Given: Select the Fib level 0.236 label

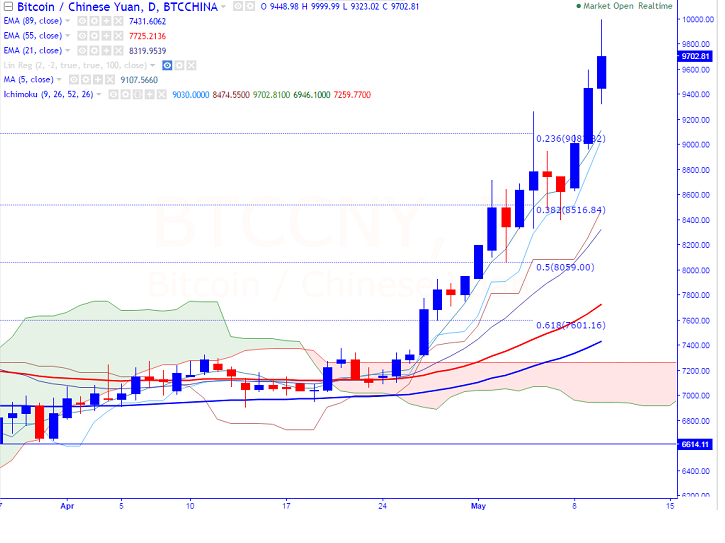Looking at the screenshot, I should 571,139.
